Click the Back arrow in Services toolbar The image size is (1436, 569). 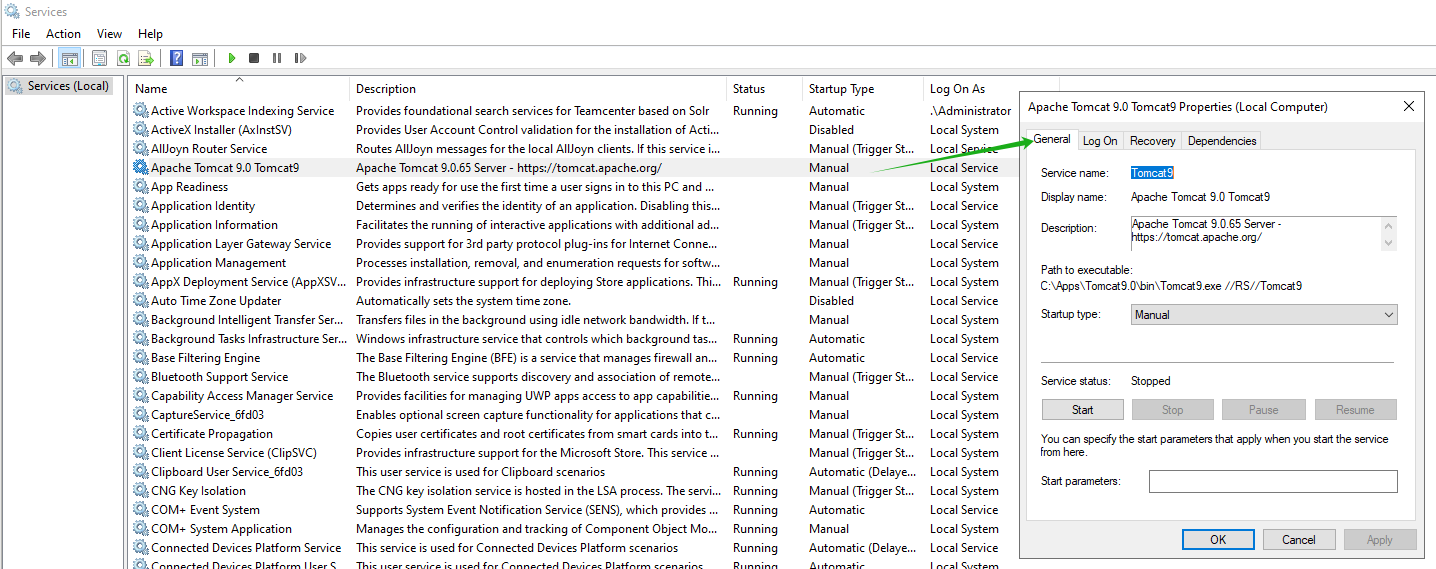(15, 58)
